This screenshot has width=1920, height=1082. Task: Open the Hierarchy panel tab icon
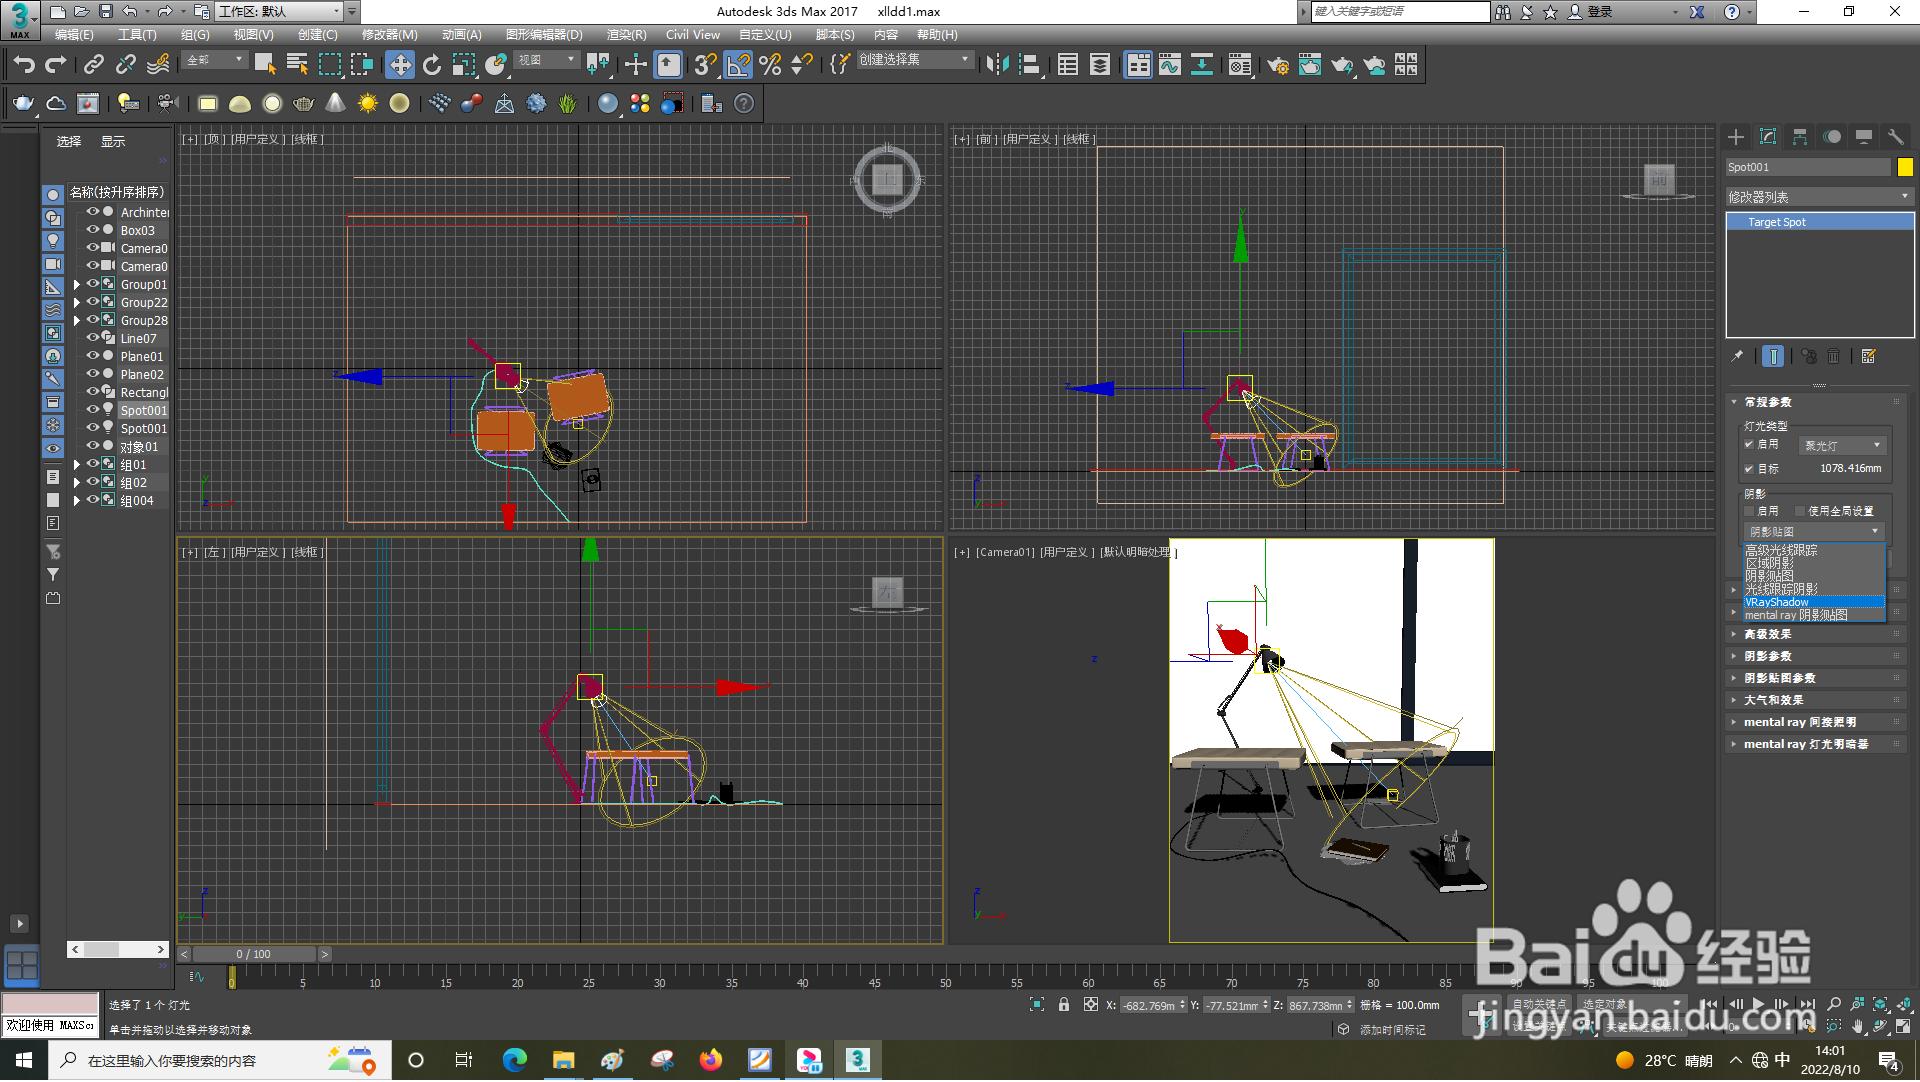point(1800,137)
